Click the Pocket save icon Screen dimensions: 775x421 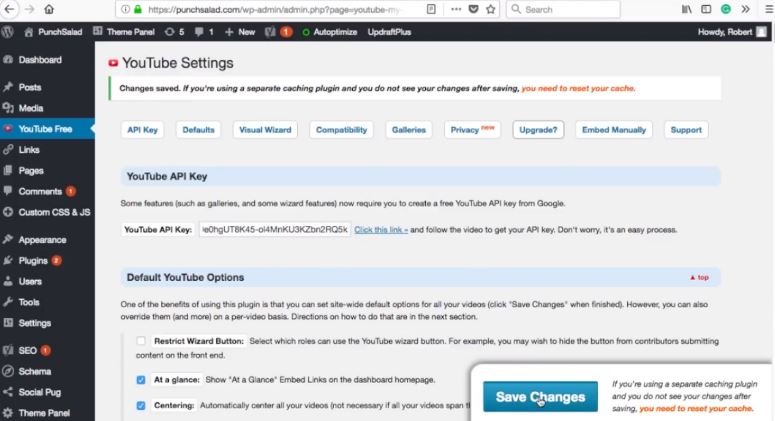click(x=473, y=9)
